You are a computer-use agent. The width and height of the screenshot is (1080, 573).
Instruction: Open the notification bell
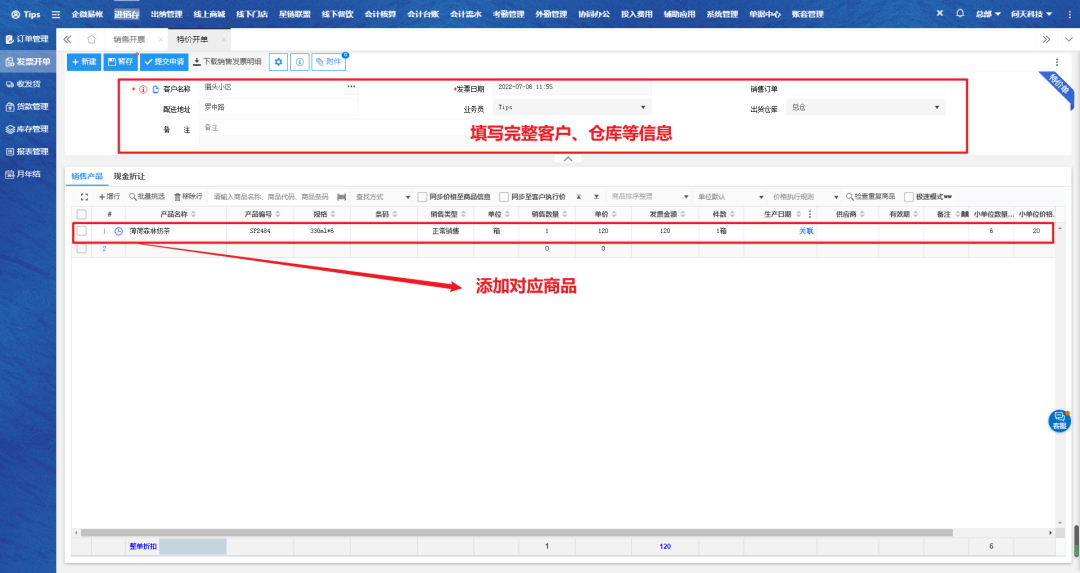click(960, 14)
